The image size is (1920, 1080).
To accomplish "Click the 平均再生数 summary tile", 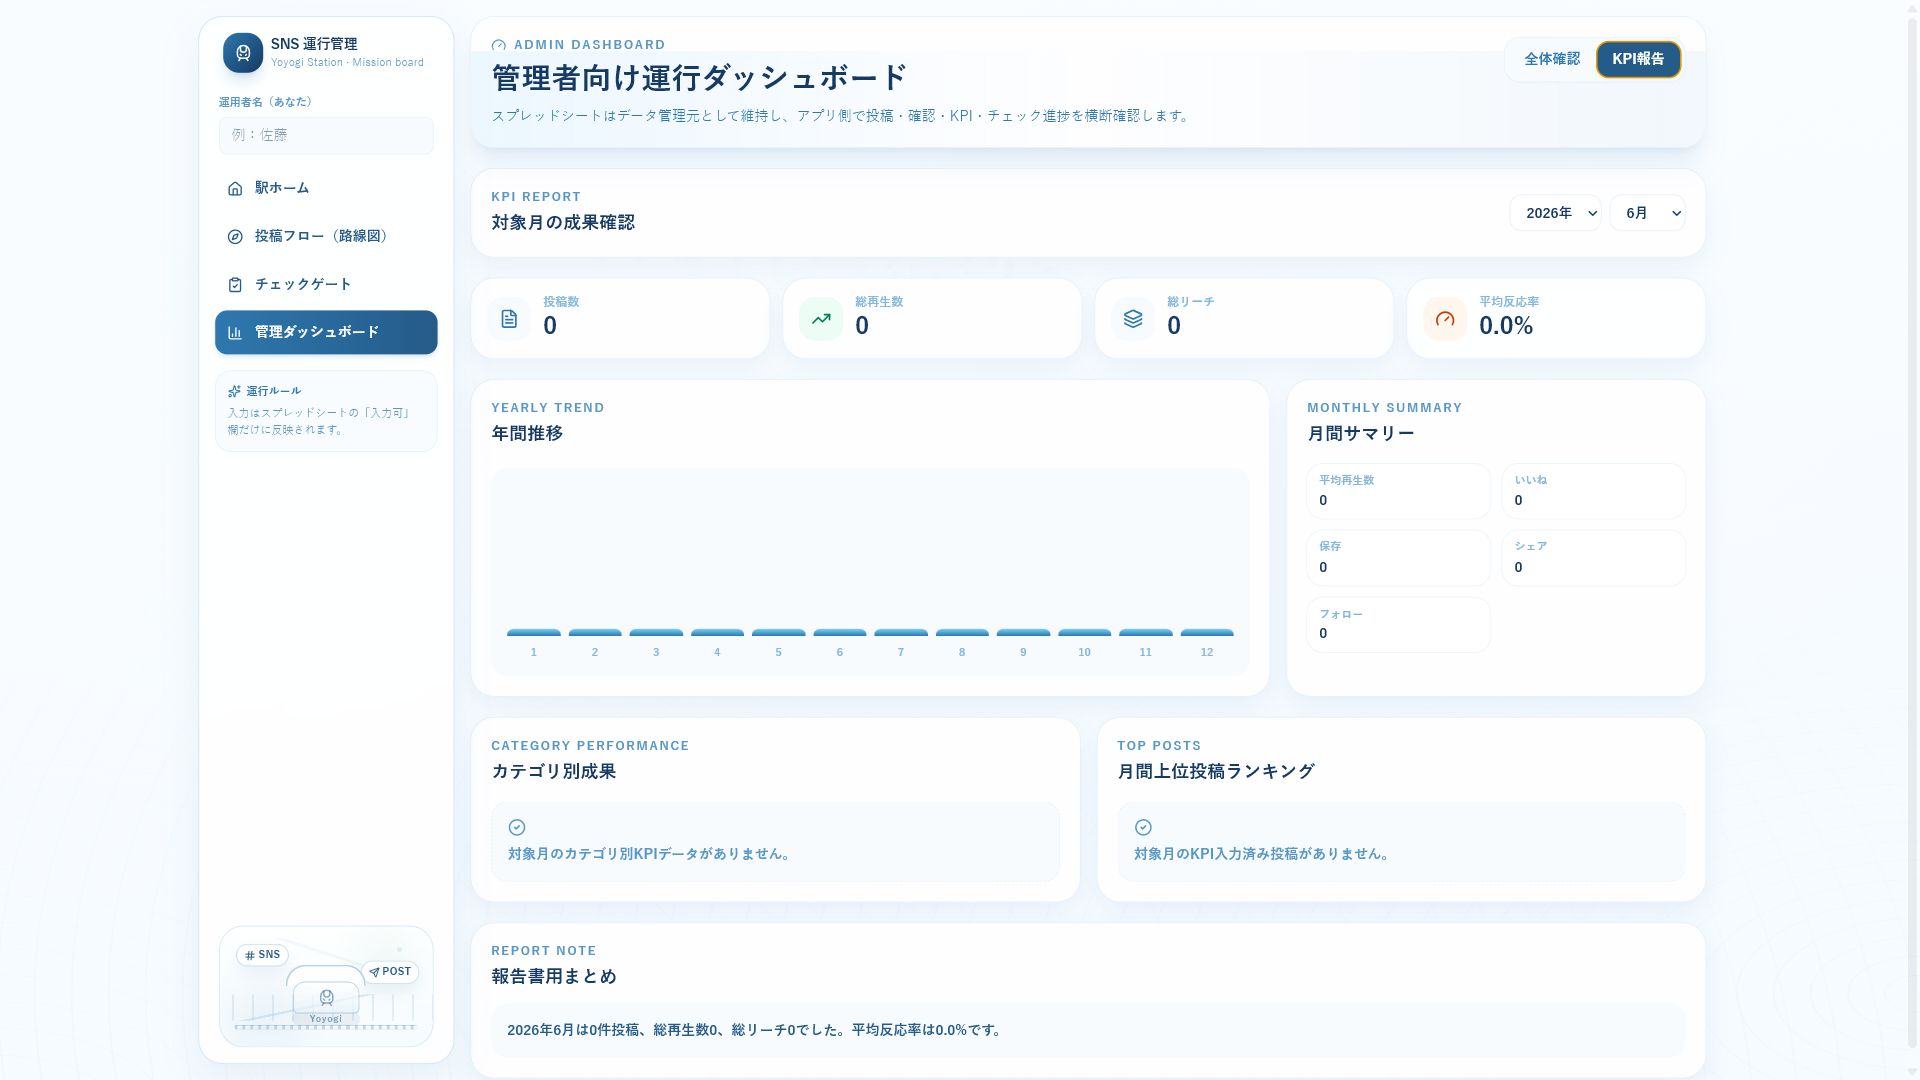I will [1398, 491].
